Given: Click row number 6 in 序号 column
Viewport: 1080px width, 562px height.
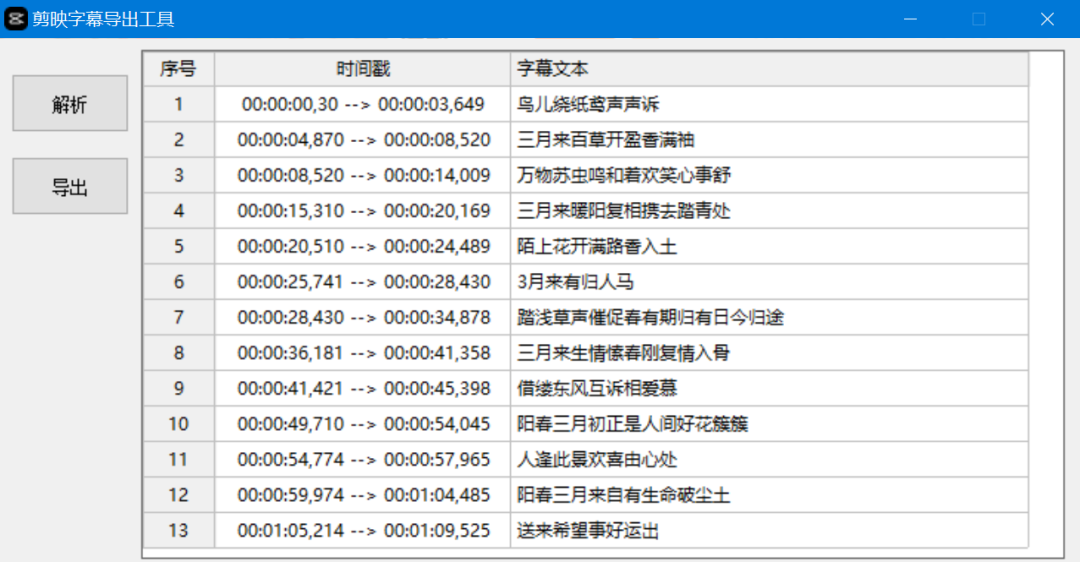Looking at the screenshot, I should 178,282.
